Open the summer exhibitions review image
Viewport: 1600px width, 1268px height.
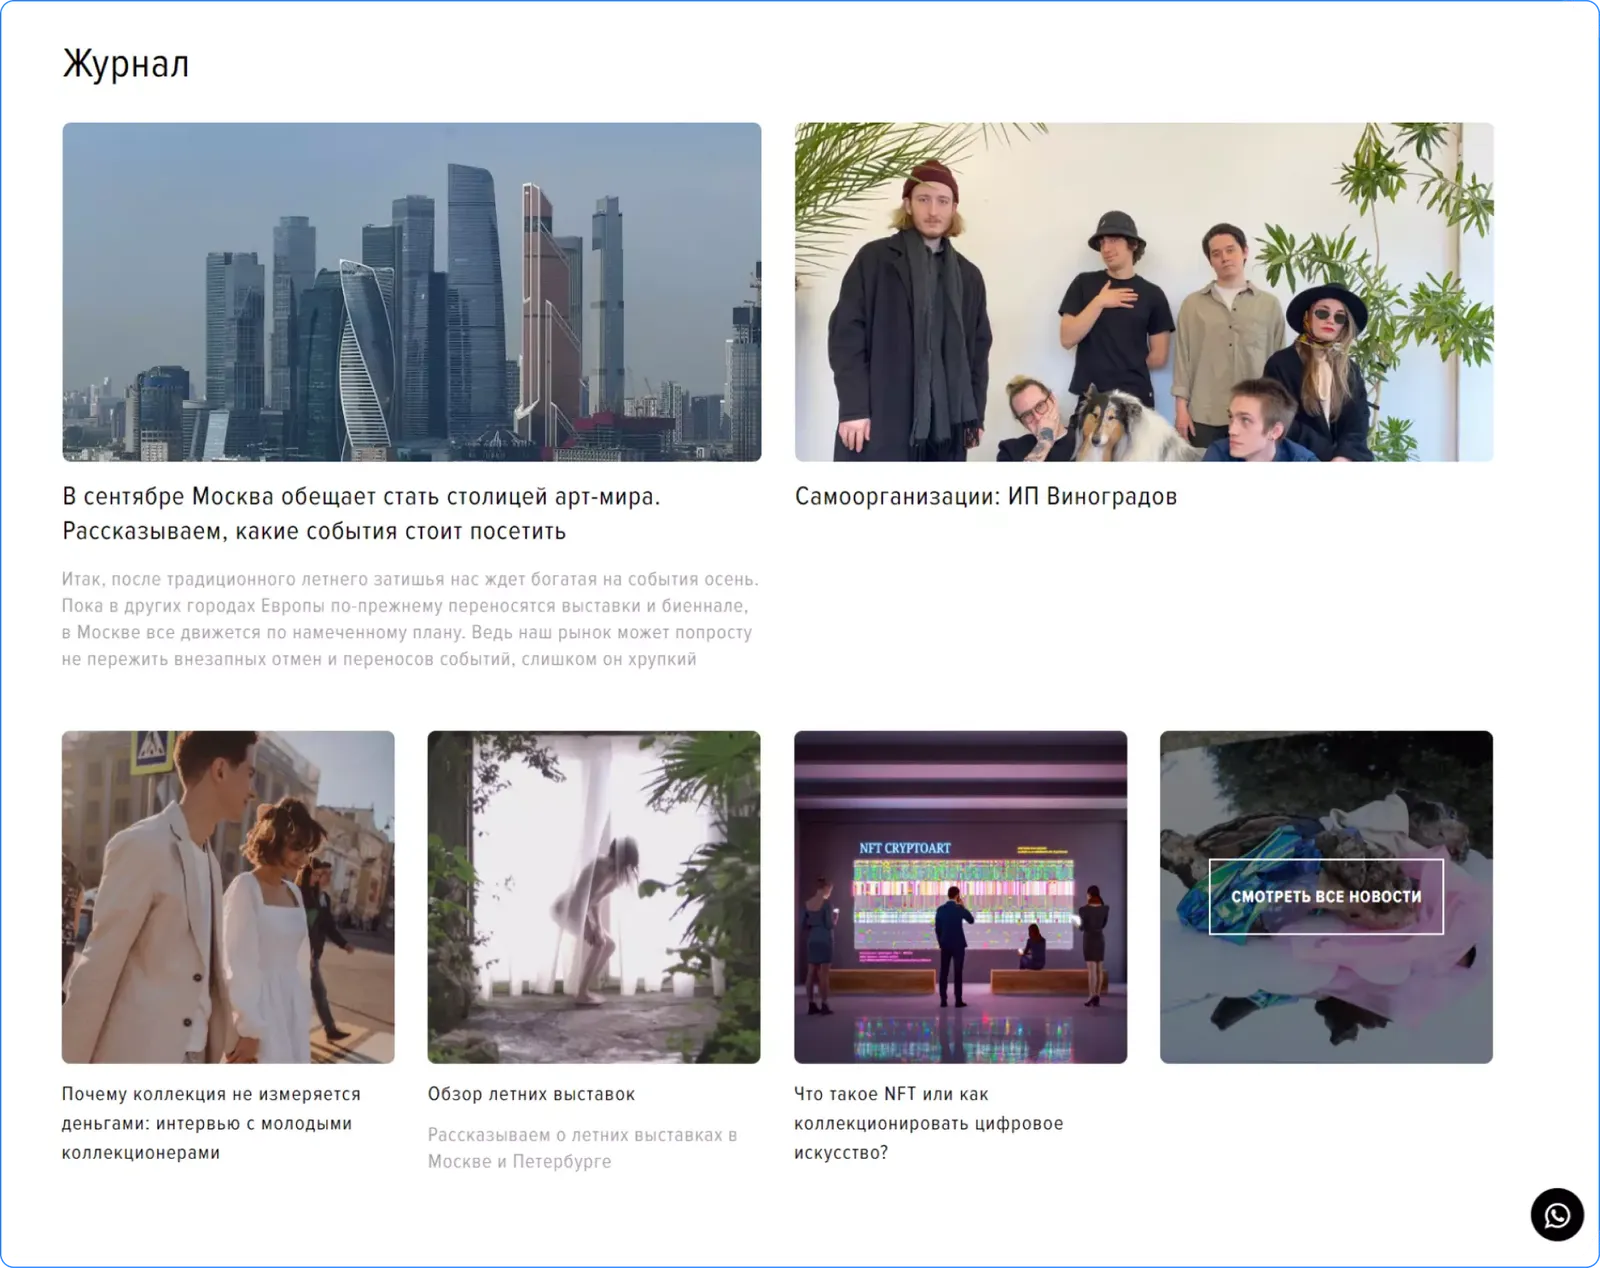594,897
